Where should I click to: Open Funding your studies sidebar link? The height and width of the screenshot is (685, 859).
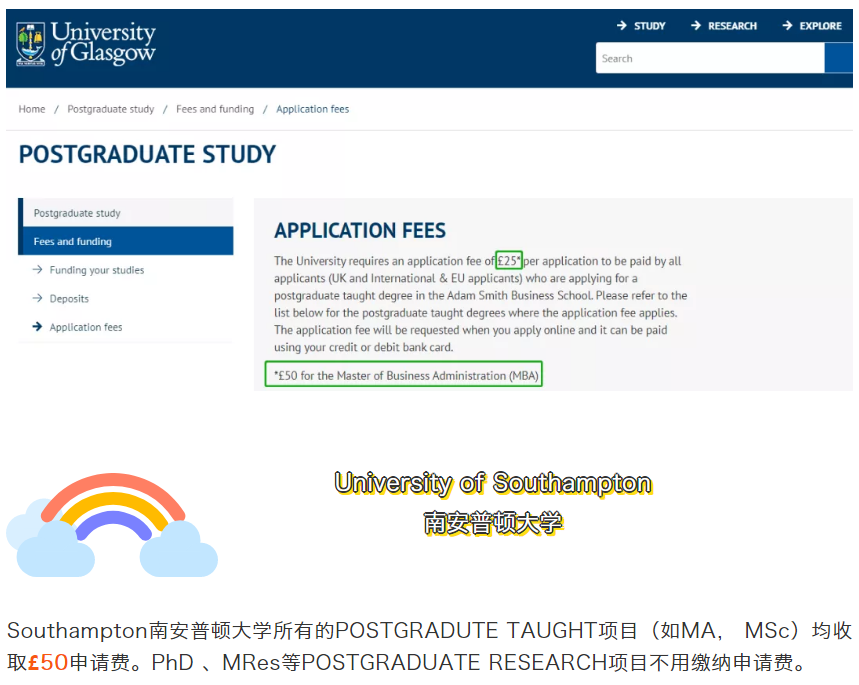(x=96, y=270)
